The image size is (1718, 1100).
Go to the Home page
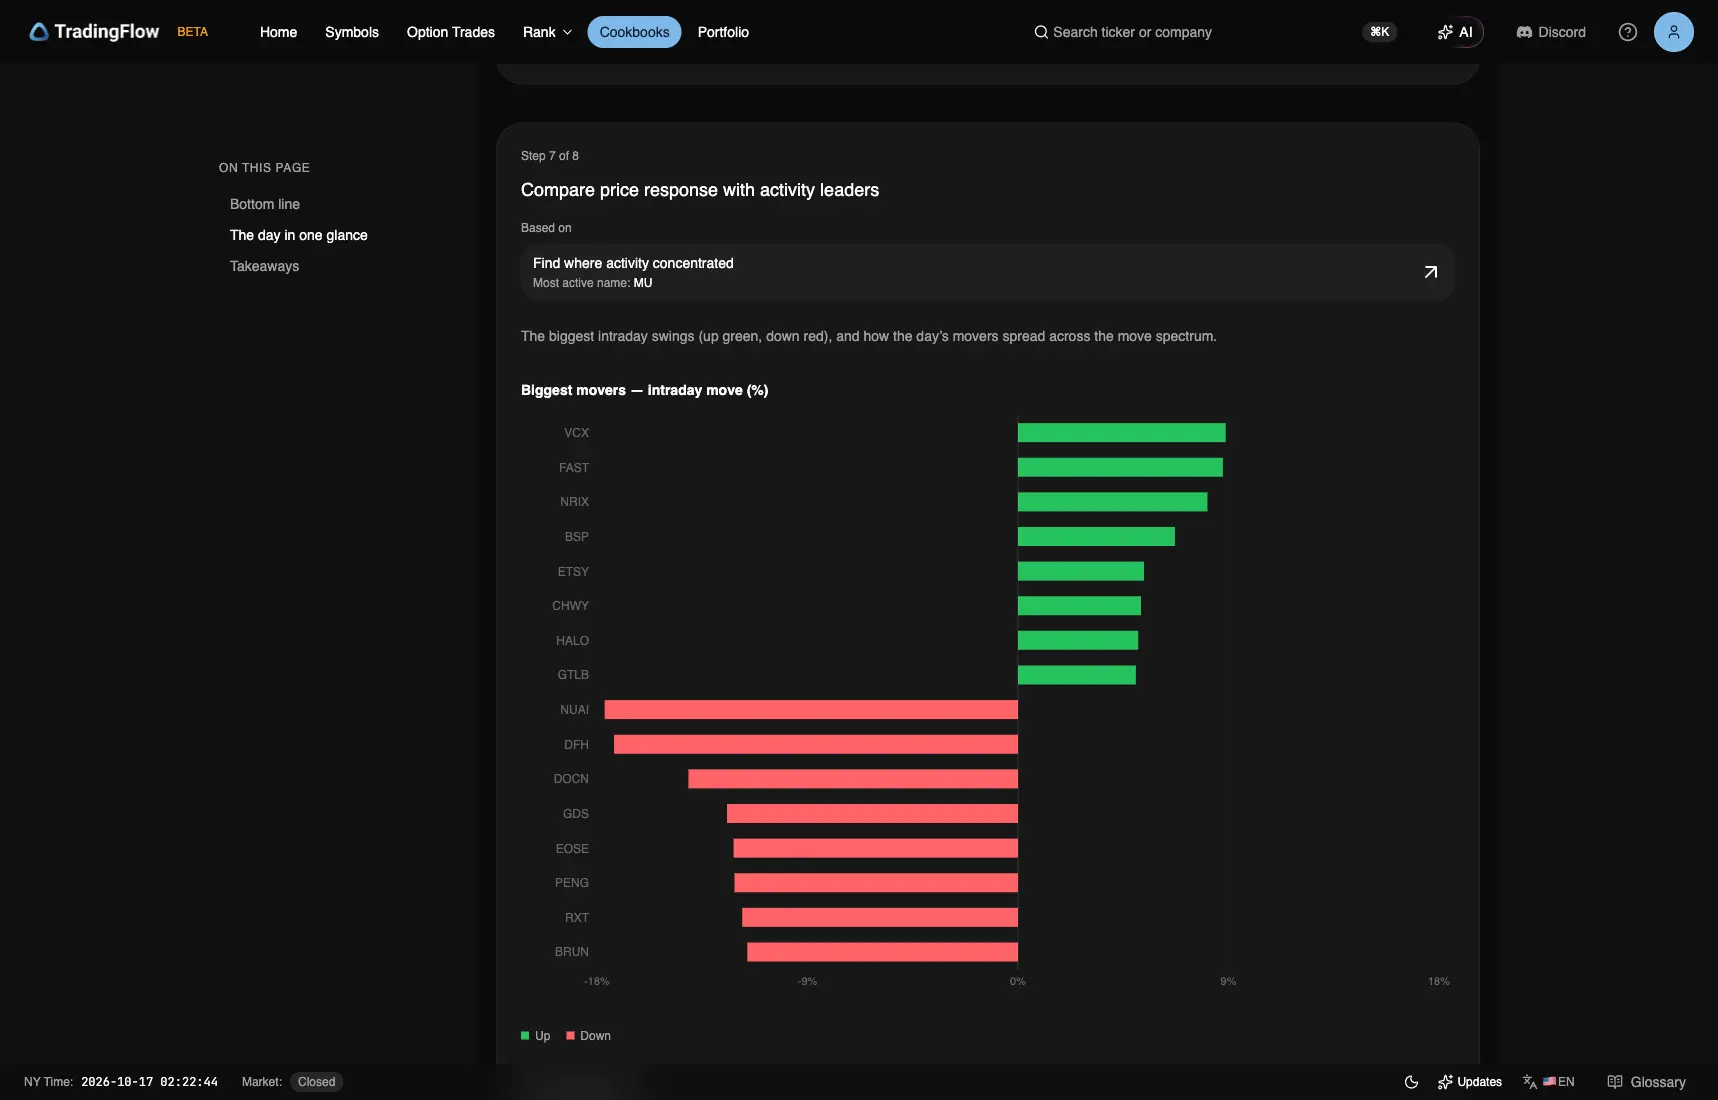(278, 32)
